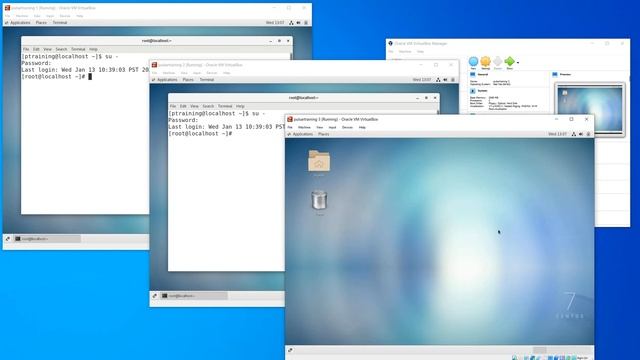Open Places menu in pulsartraining 2 guest panel

click(188, 80)
